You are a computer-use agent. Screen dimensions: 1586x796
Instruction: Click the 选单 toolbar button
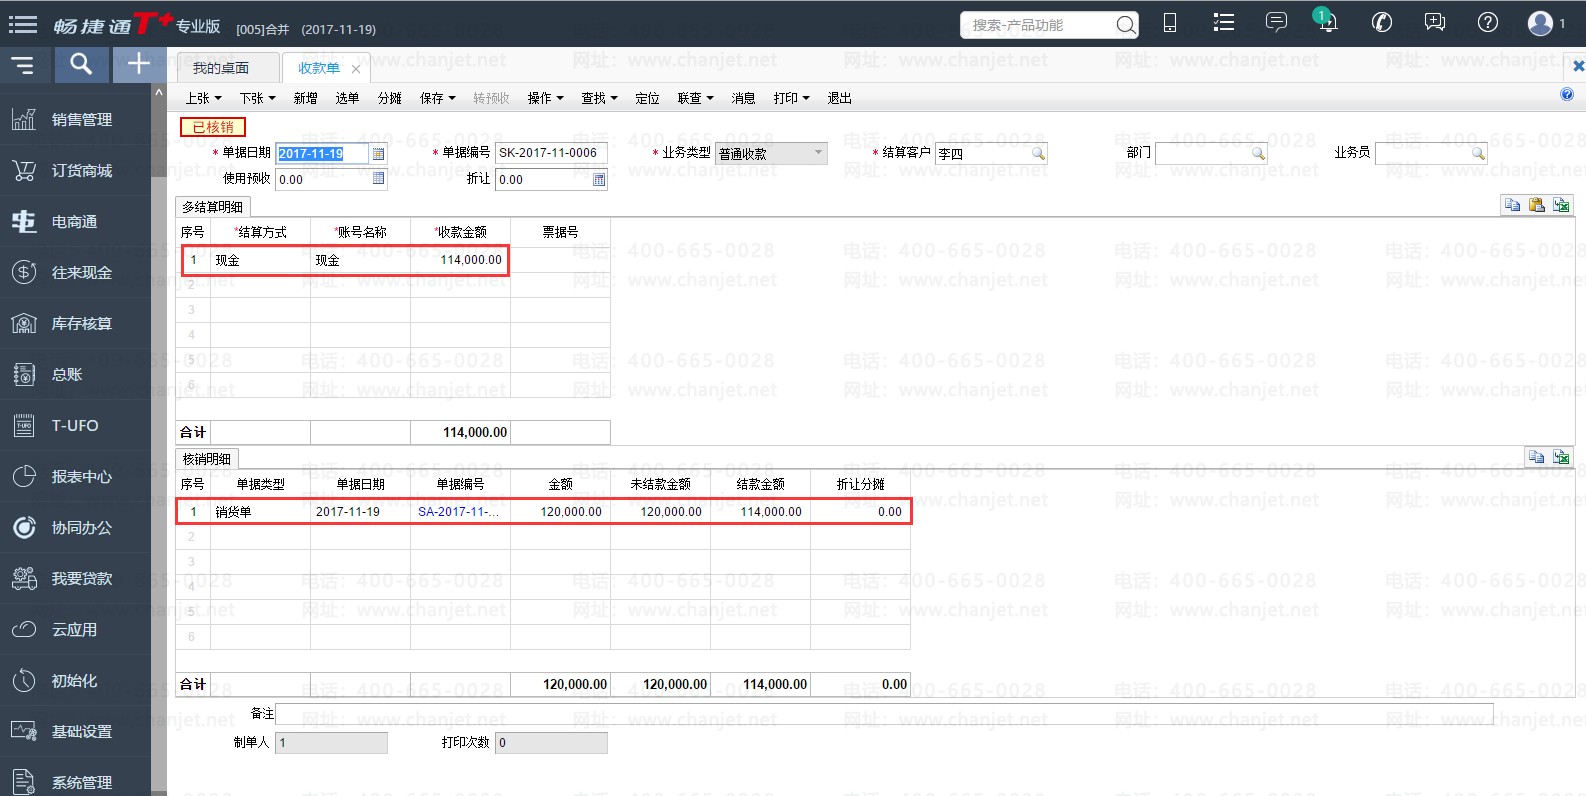click(347, 98)
